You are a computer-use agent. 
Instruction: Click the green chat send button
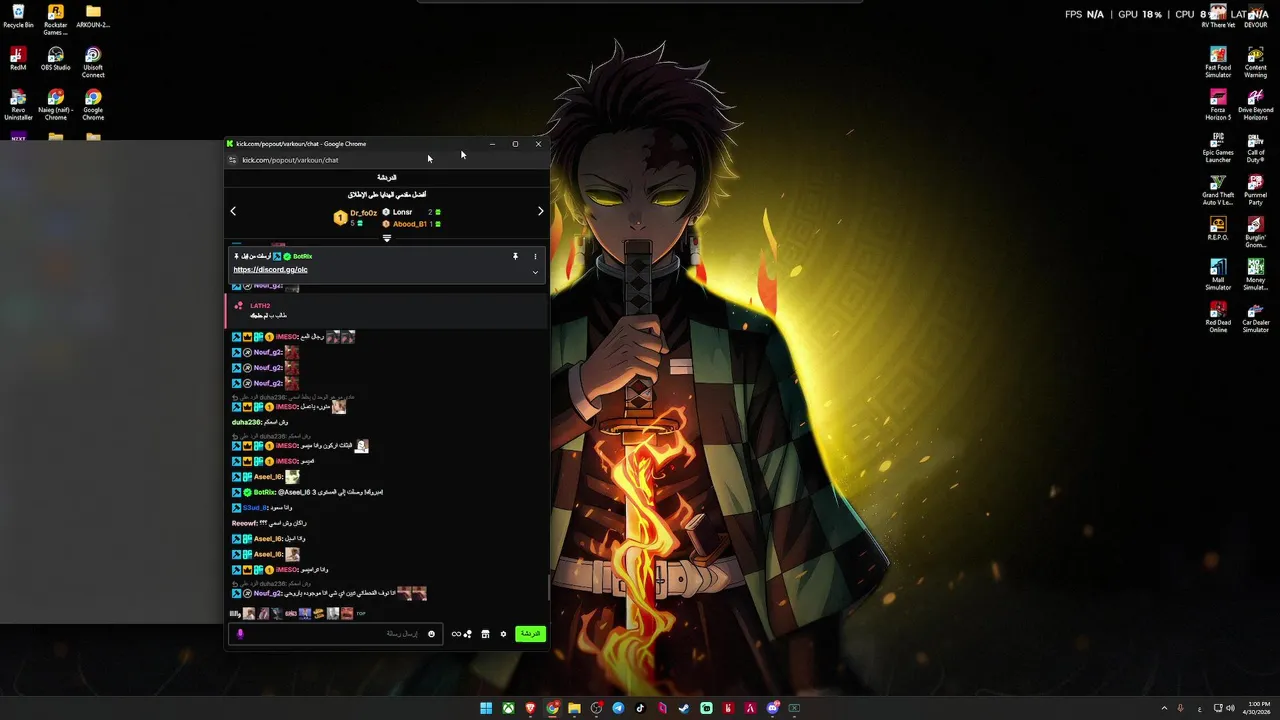pos(530,634)
